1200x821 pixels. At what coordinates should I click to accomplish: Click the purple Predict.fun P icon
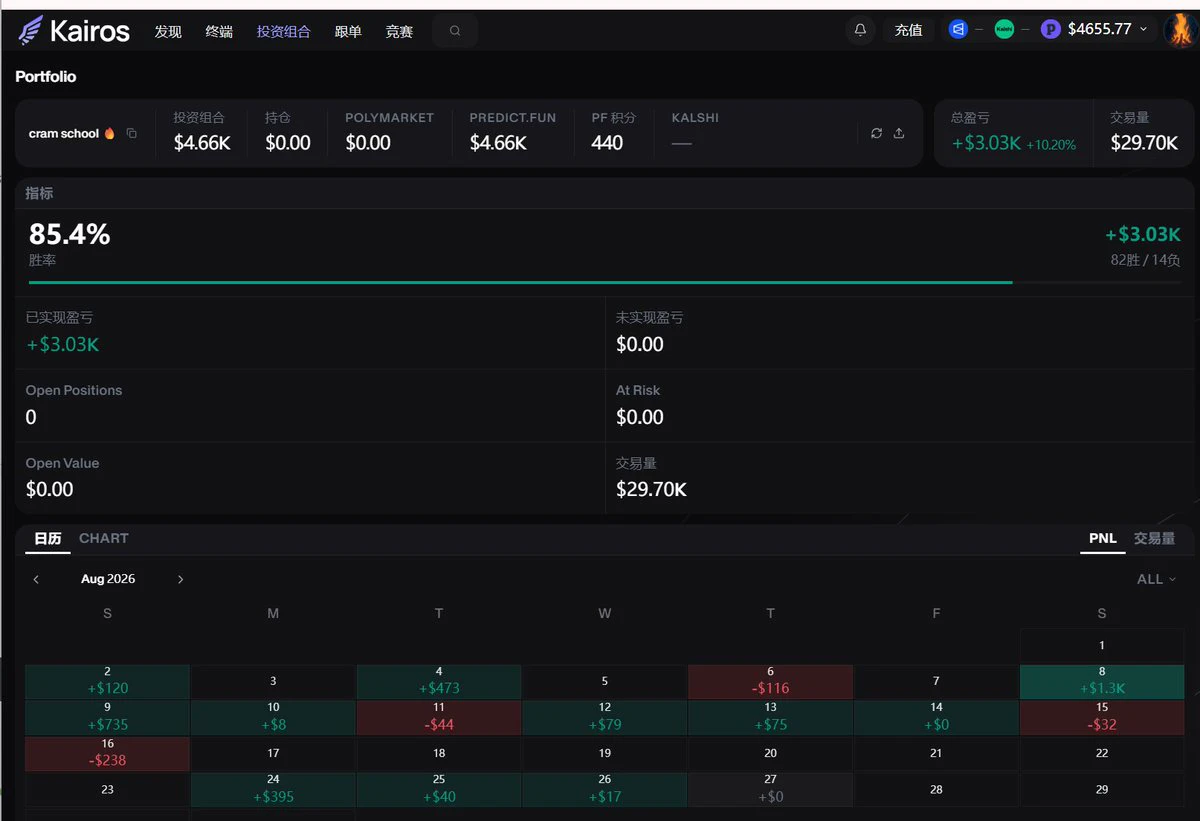(1050, 30)
